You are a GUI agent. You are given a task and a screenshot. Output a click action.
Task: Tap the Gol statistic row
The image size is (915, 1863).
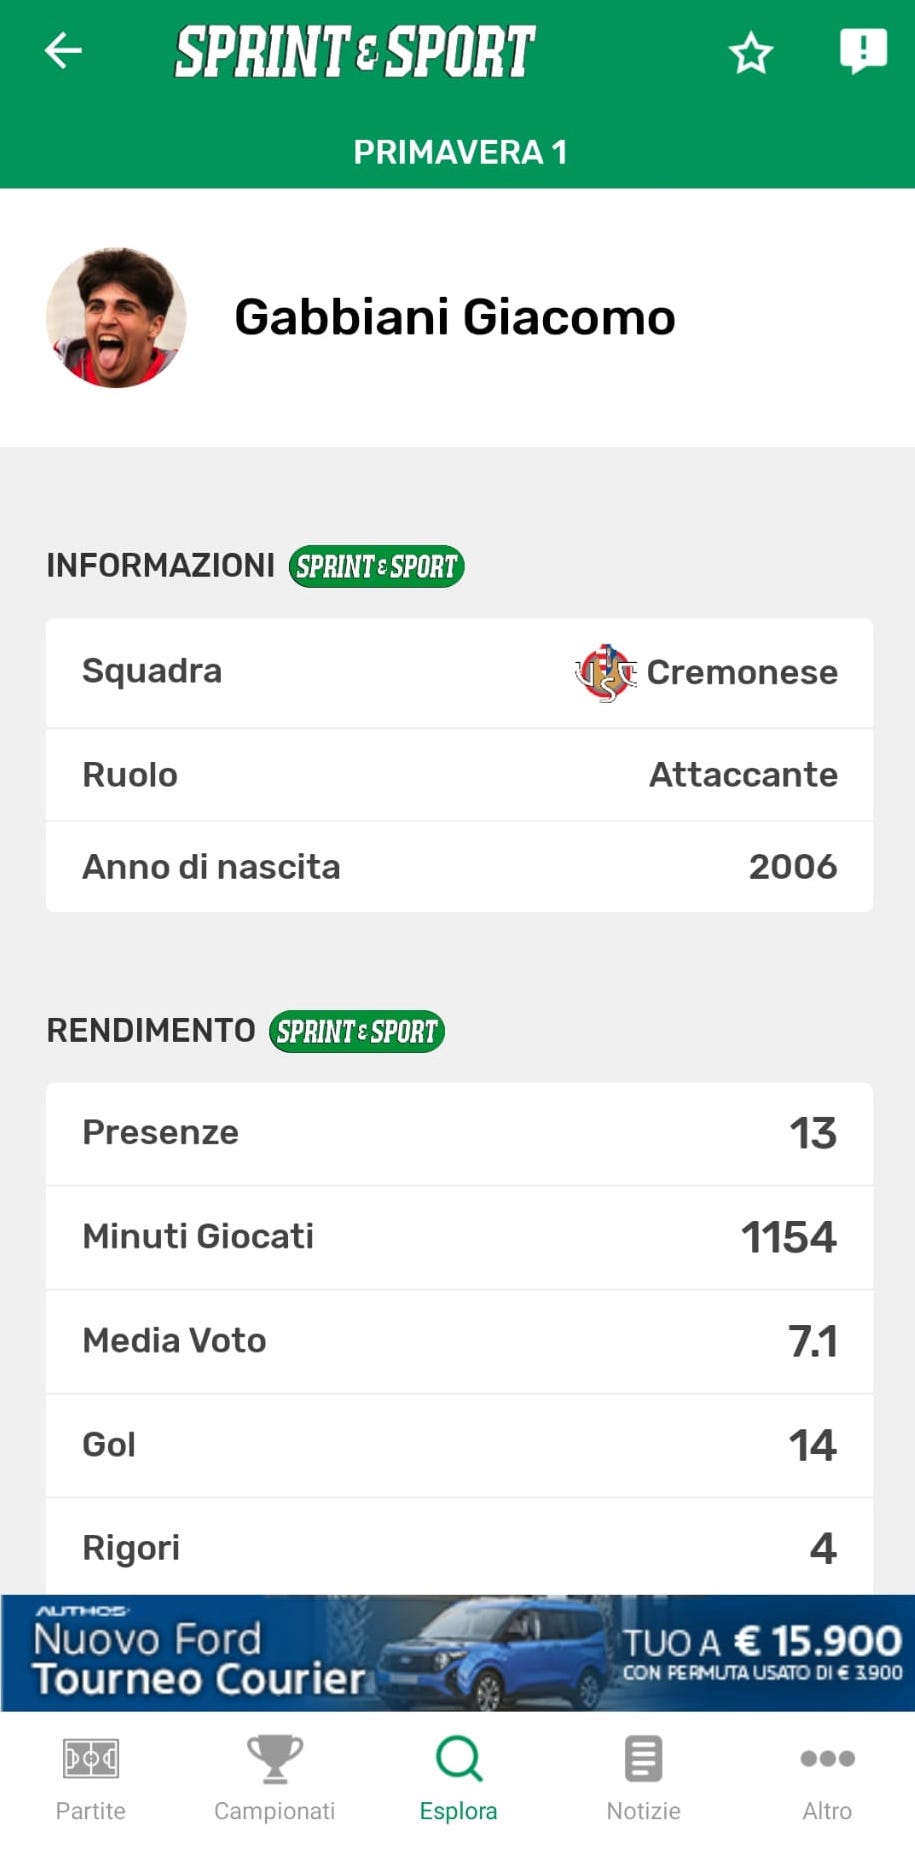(x=459, y=1445)
